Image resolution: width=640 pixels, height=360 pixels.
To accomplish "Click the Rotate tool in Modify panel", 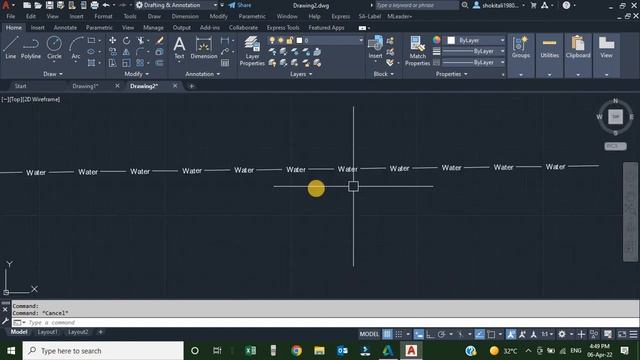I will click(127, 40).
